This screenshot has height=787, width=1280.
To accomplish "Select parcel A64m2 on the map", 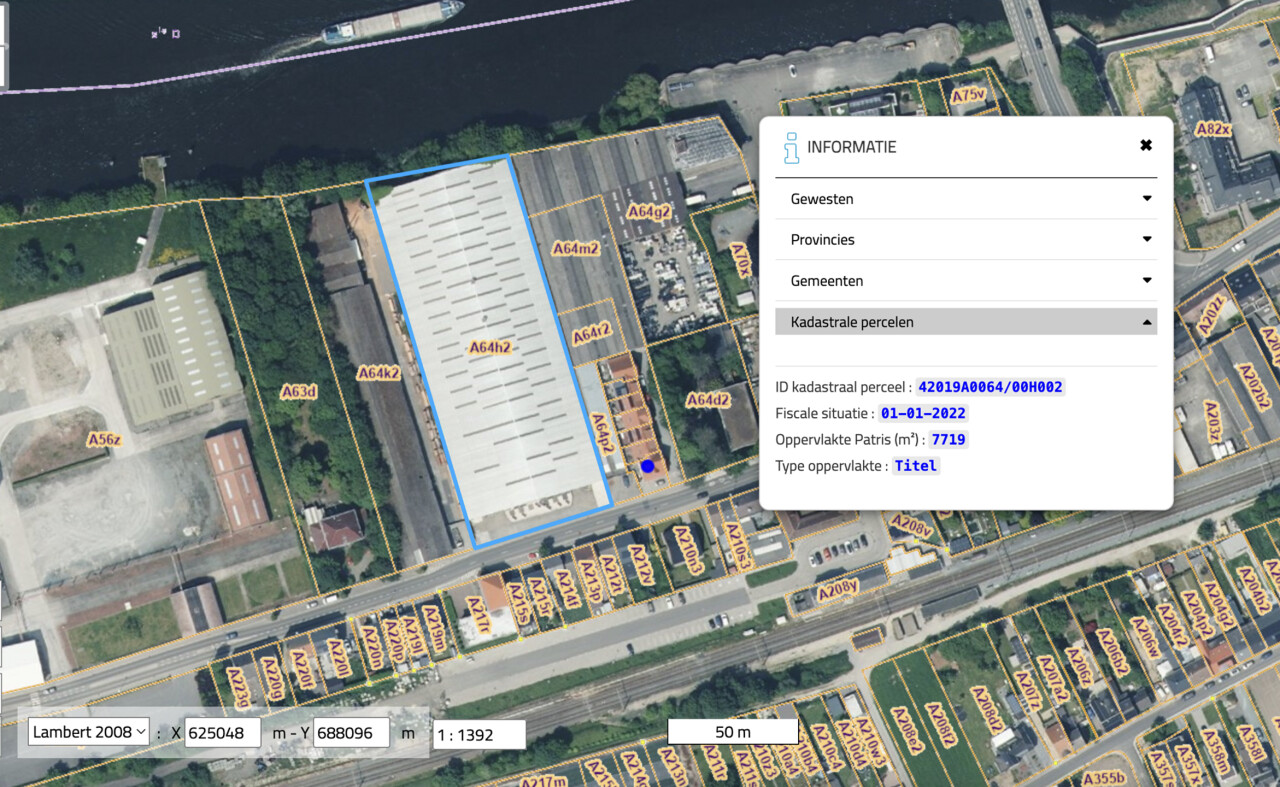I will click(576, 248).
